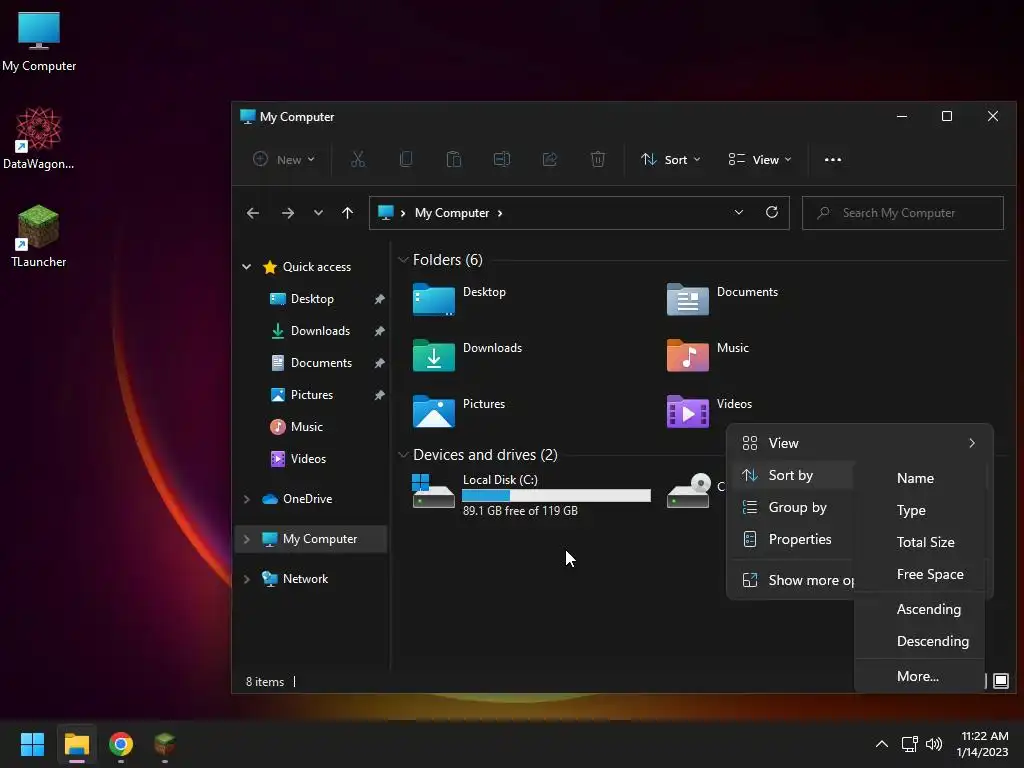
Task: Unpin Pictures from Quick access
Action: [379, 395]
